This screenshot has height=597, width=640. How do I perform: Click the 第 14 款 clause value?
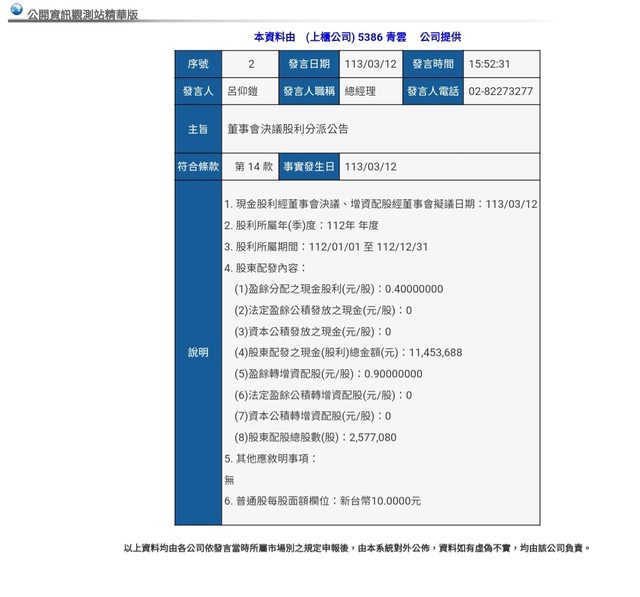[252, 167]
